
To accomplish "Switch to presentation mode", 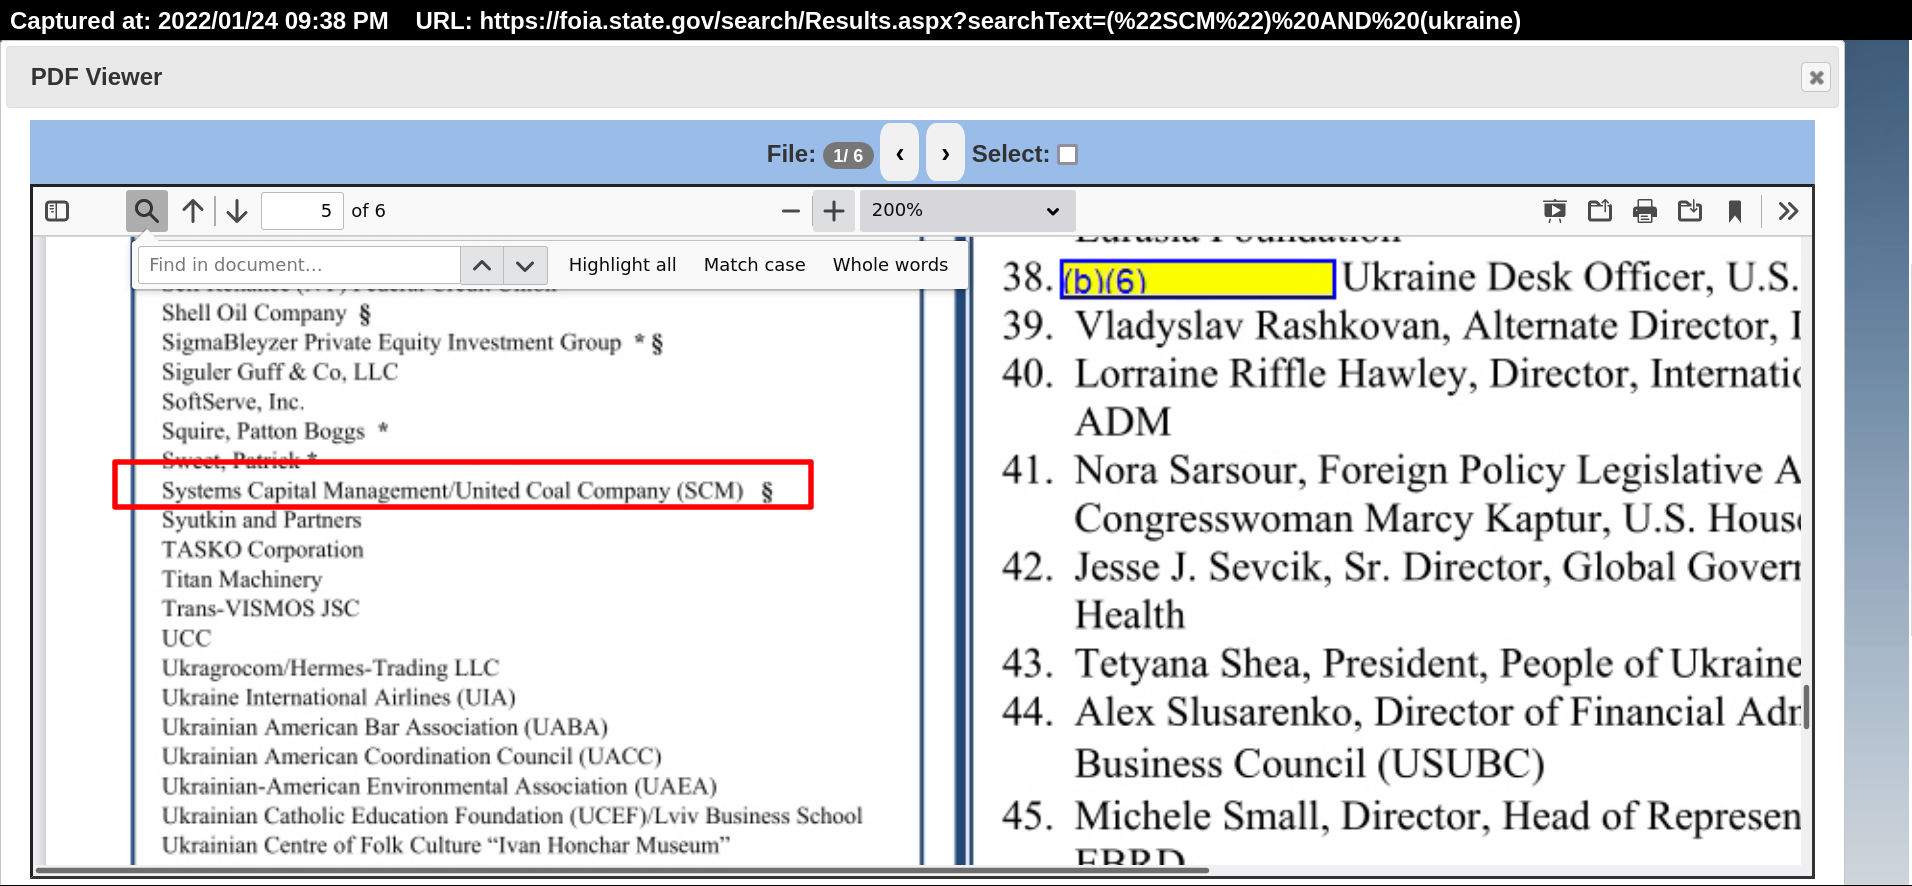I will pos(1555,211).
